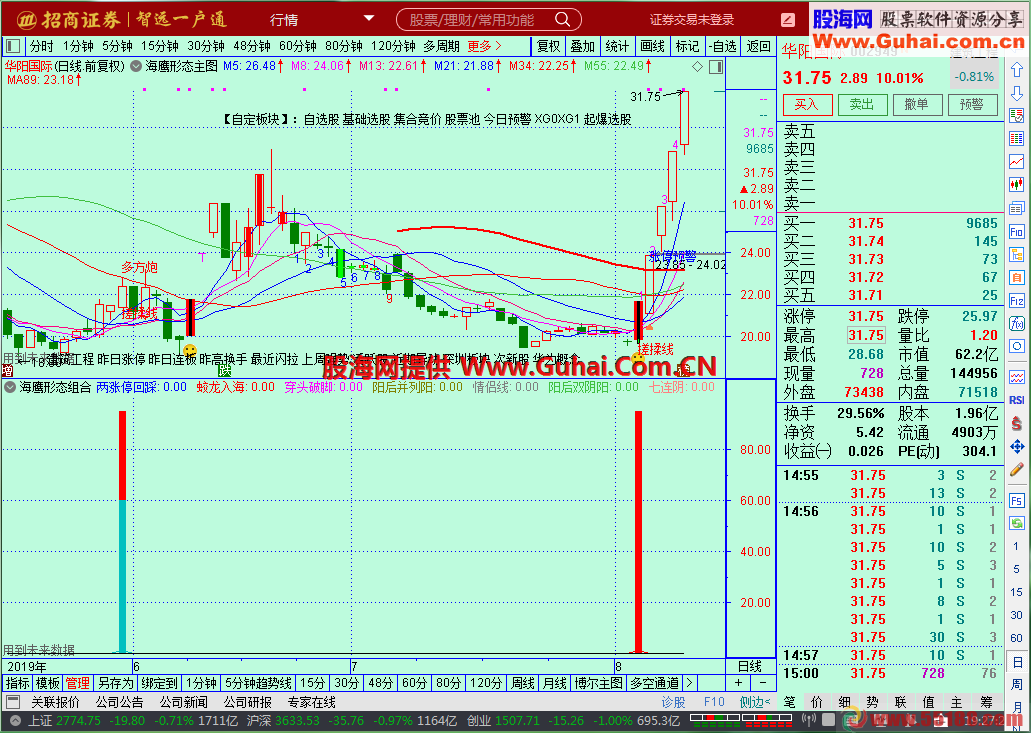This screenshot has height=733, width=1031.
Task: Switch to weekly period 周 in the sidebar
Action: [1017, 684]
